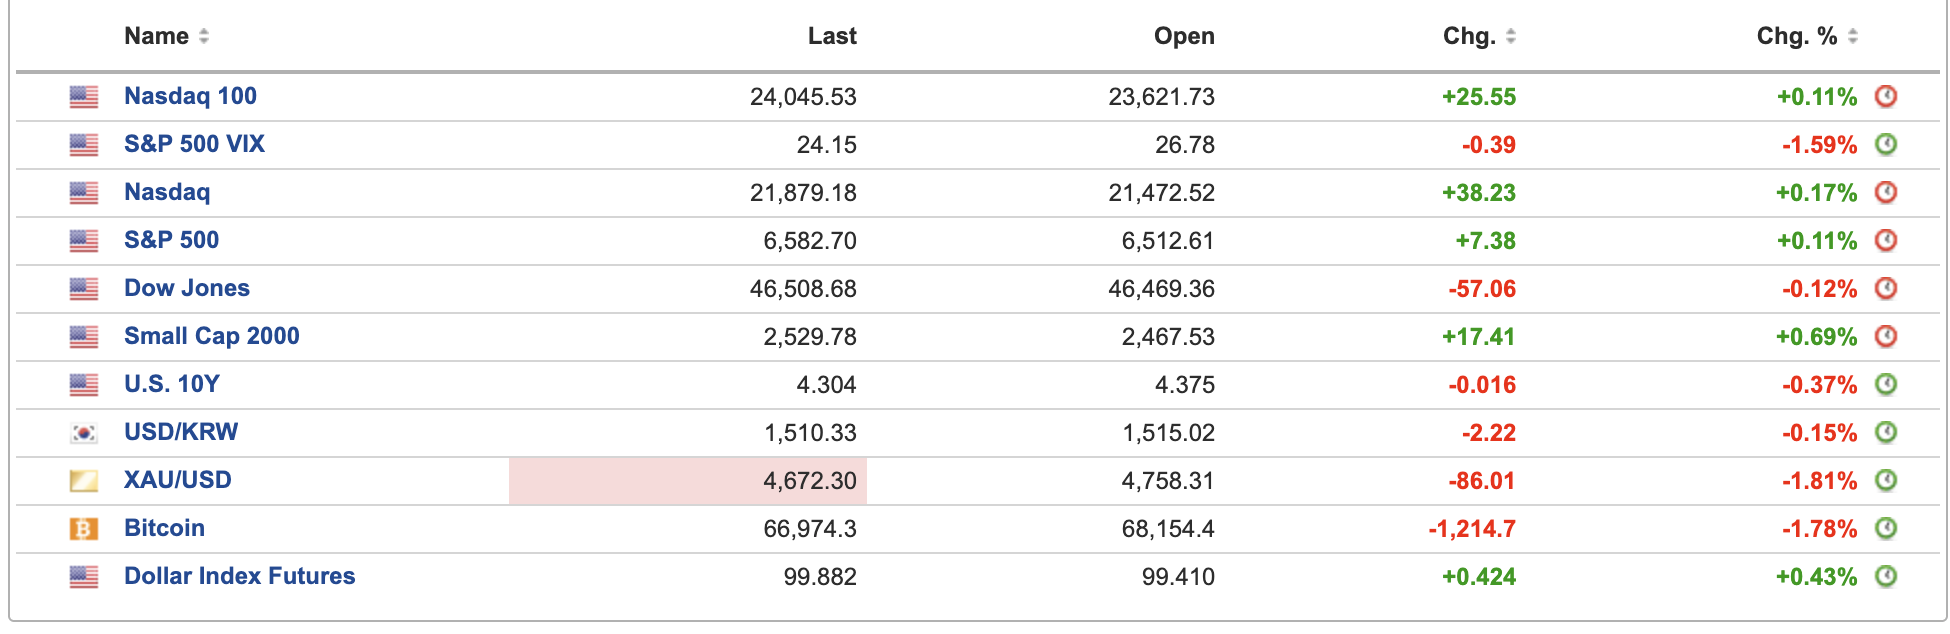Click the highlighted XAU/USD last price cell
The image size is (1950, 634).
click(x=688, y=481)
